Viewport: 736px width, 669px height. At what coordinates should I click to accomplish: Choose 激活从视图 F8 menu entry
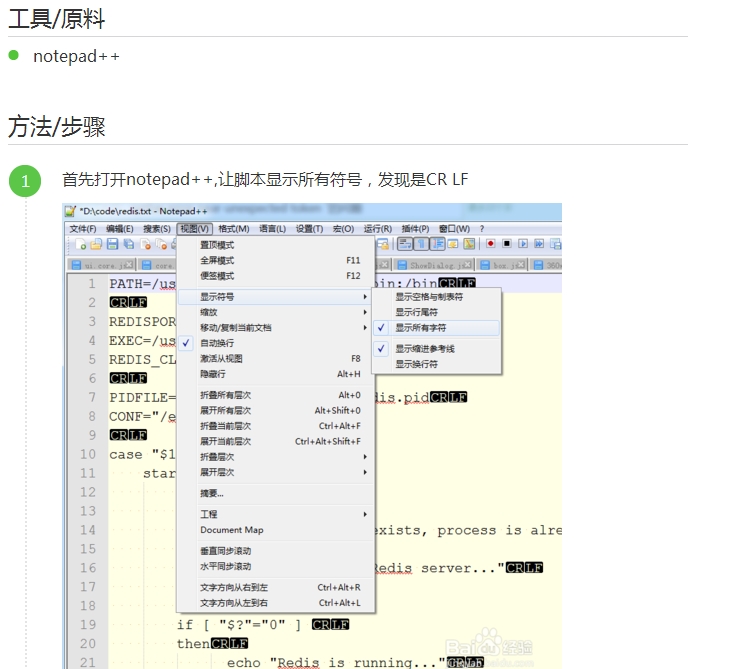coord(276,359)
